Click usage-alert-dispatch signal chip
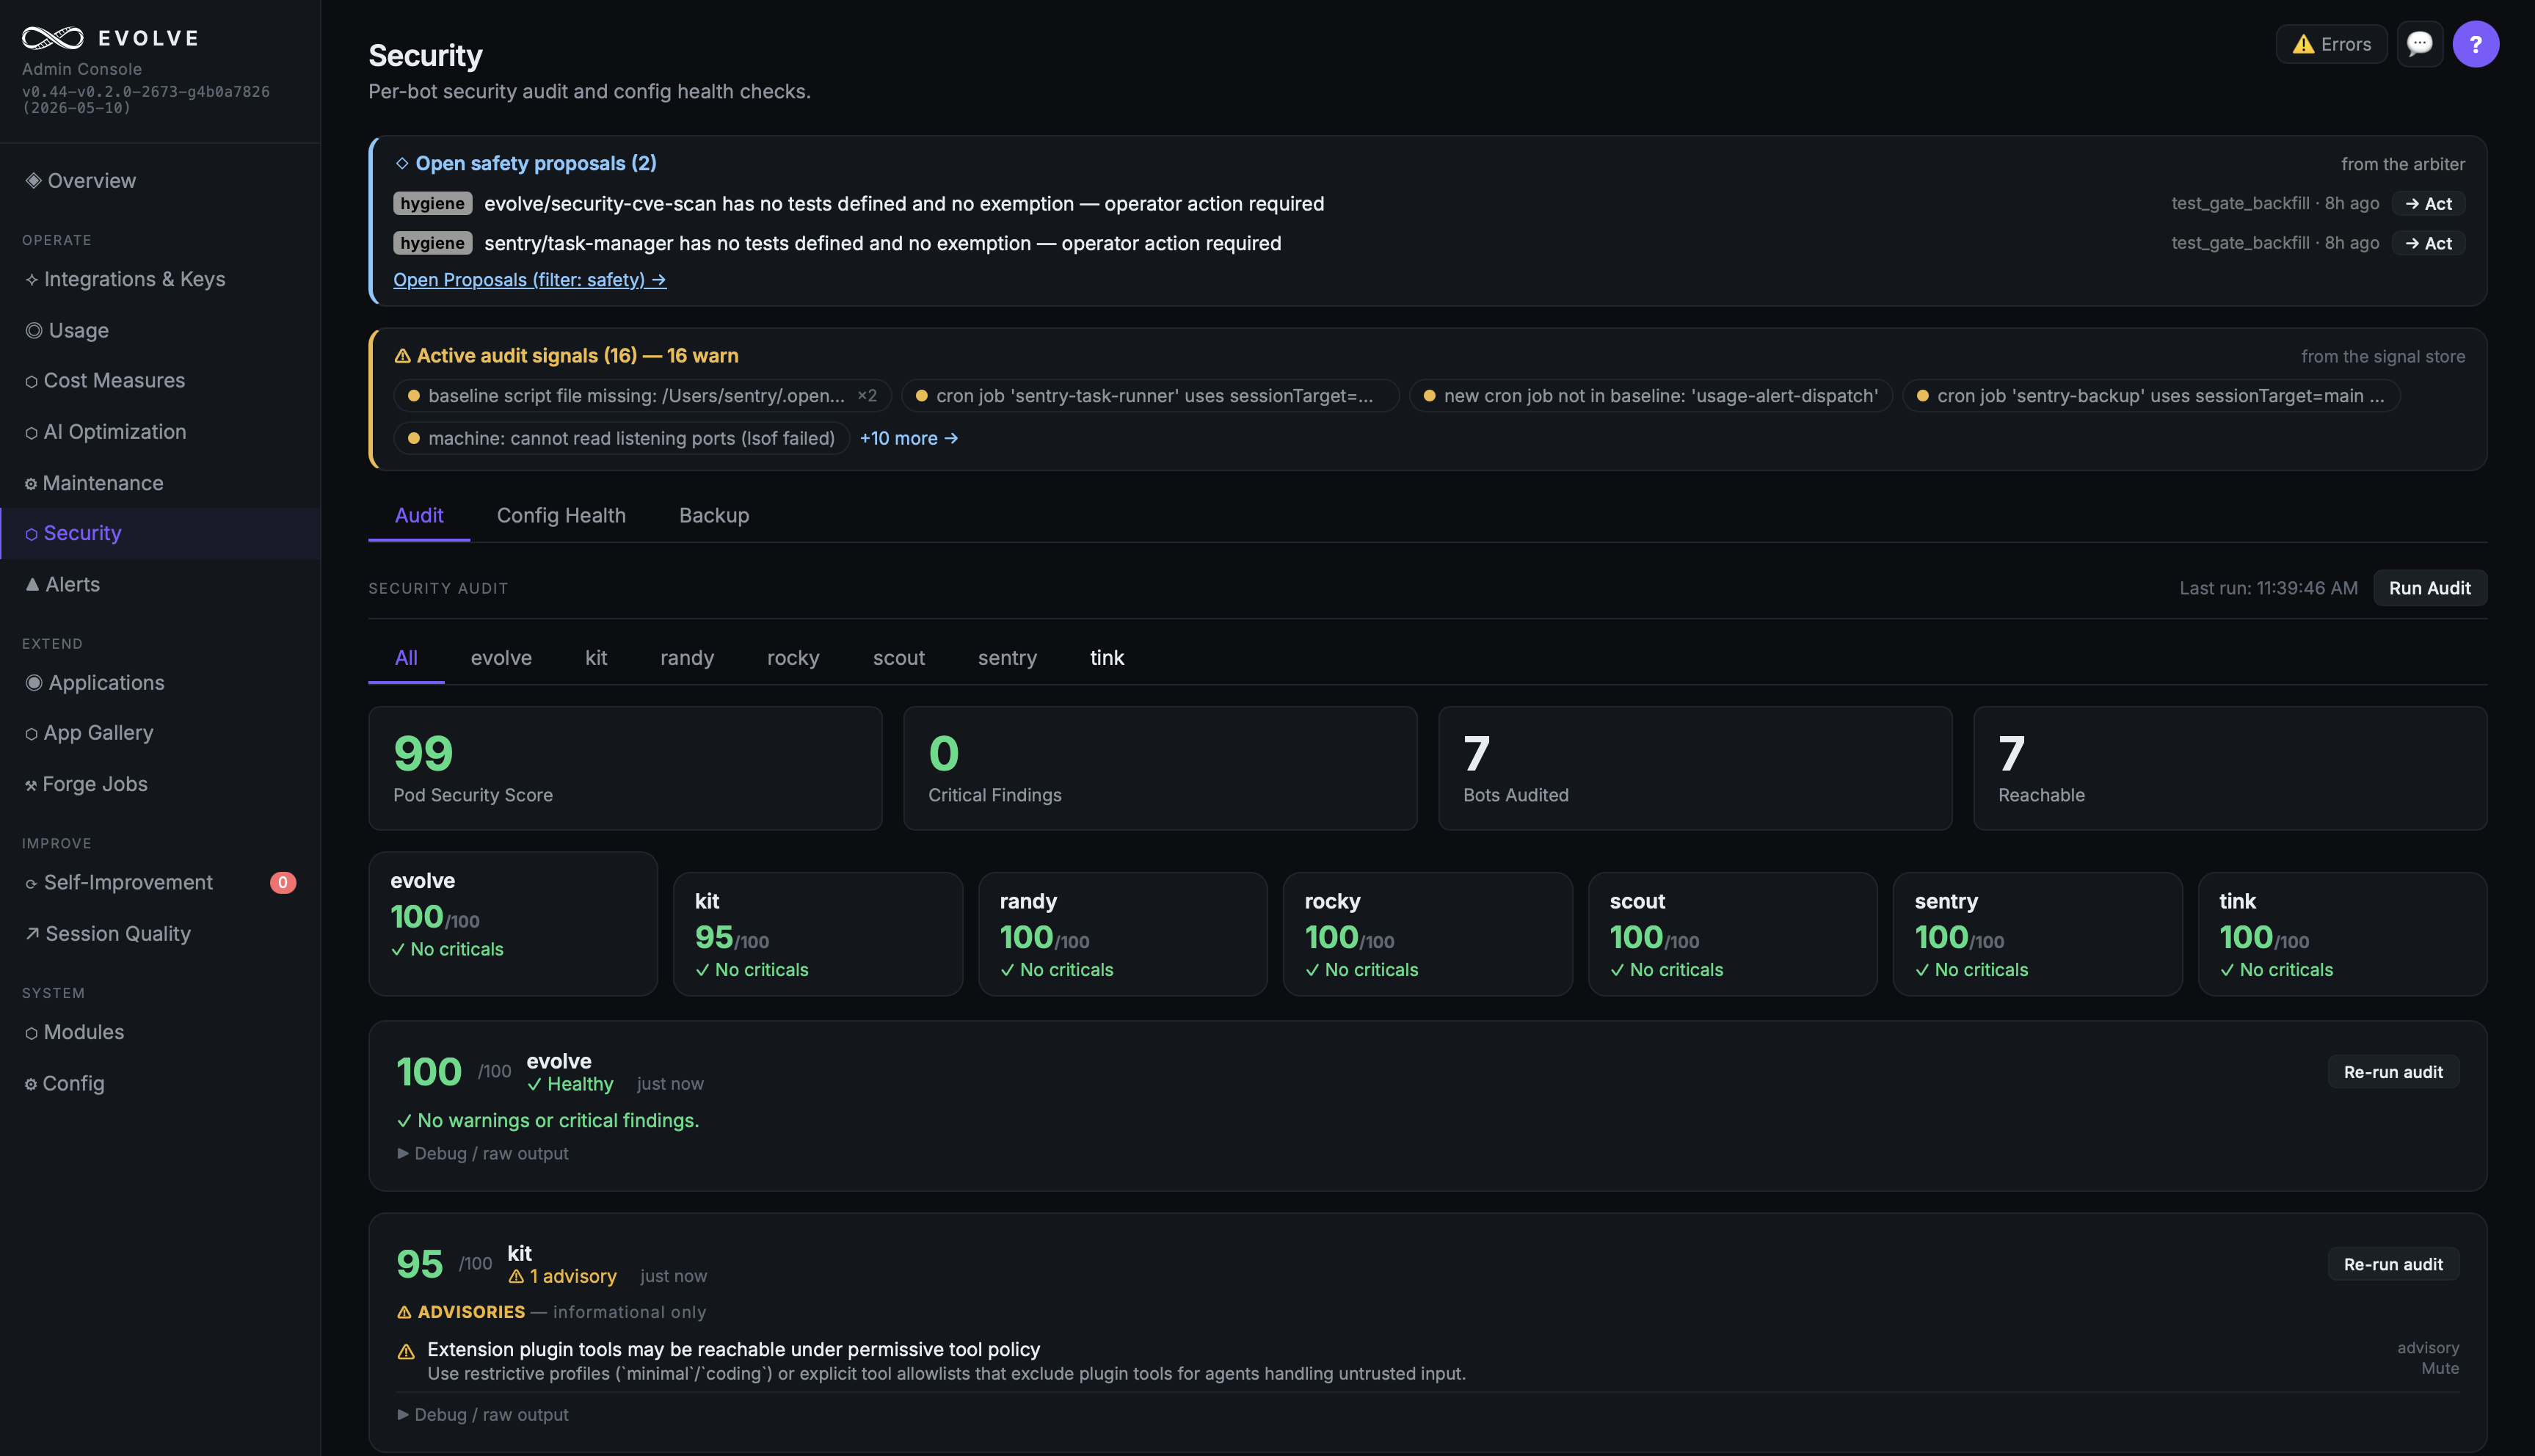 pos(1651,396)
